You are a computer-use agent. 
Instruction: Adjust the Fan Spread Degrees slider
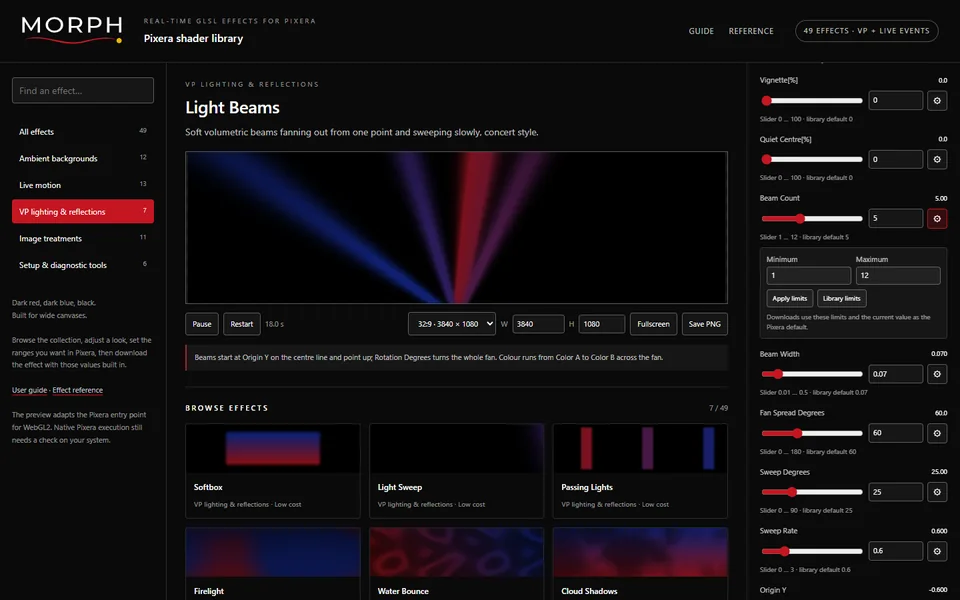(x=811, y=433)
